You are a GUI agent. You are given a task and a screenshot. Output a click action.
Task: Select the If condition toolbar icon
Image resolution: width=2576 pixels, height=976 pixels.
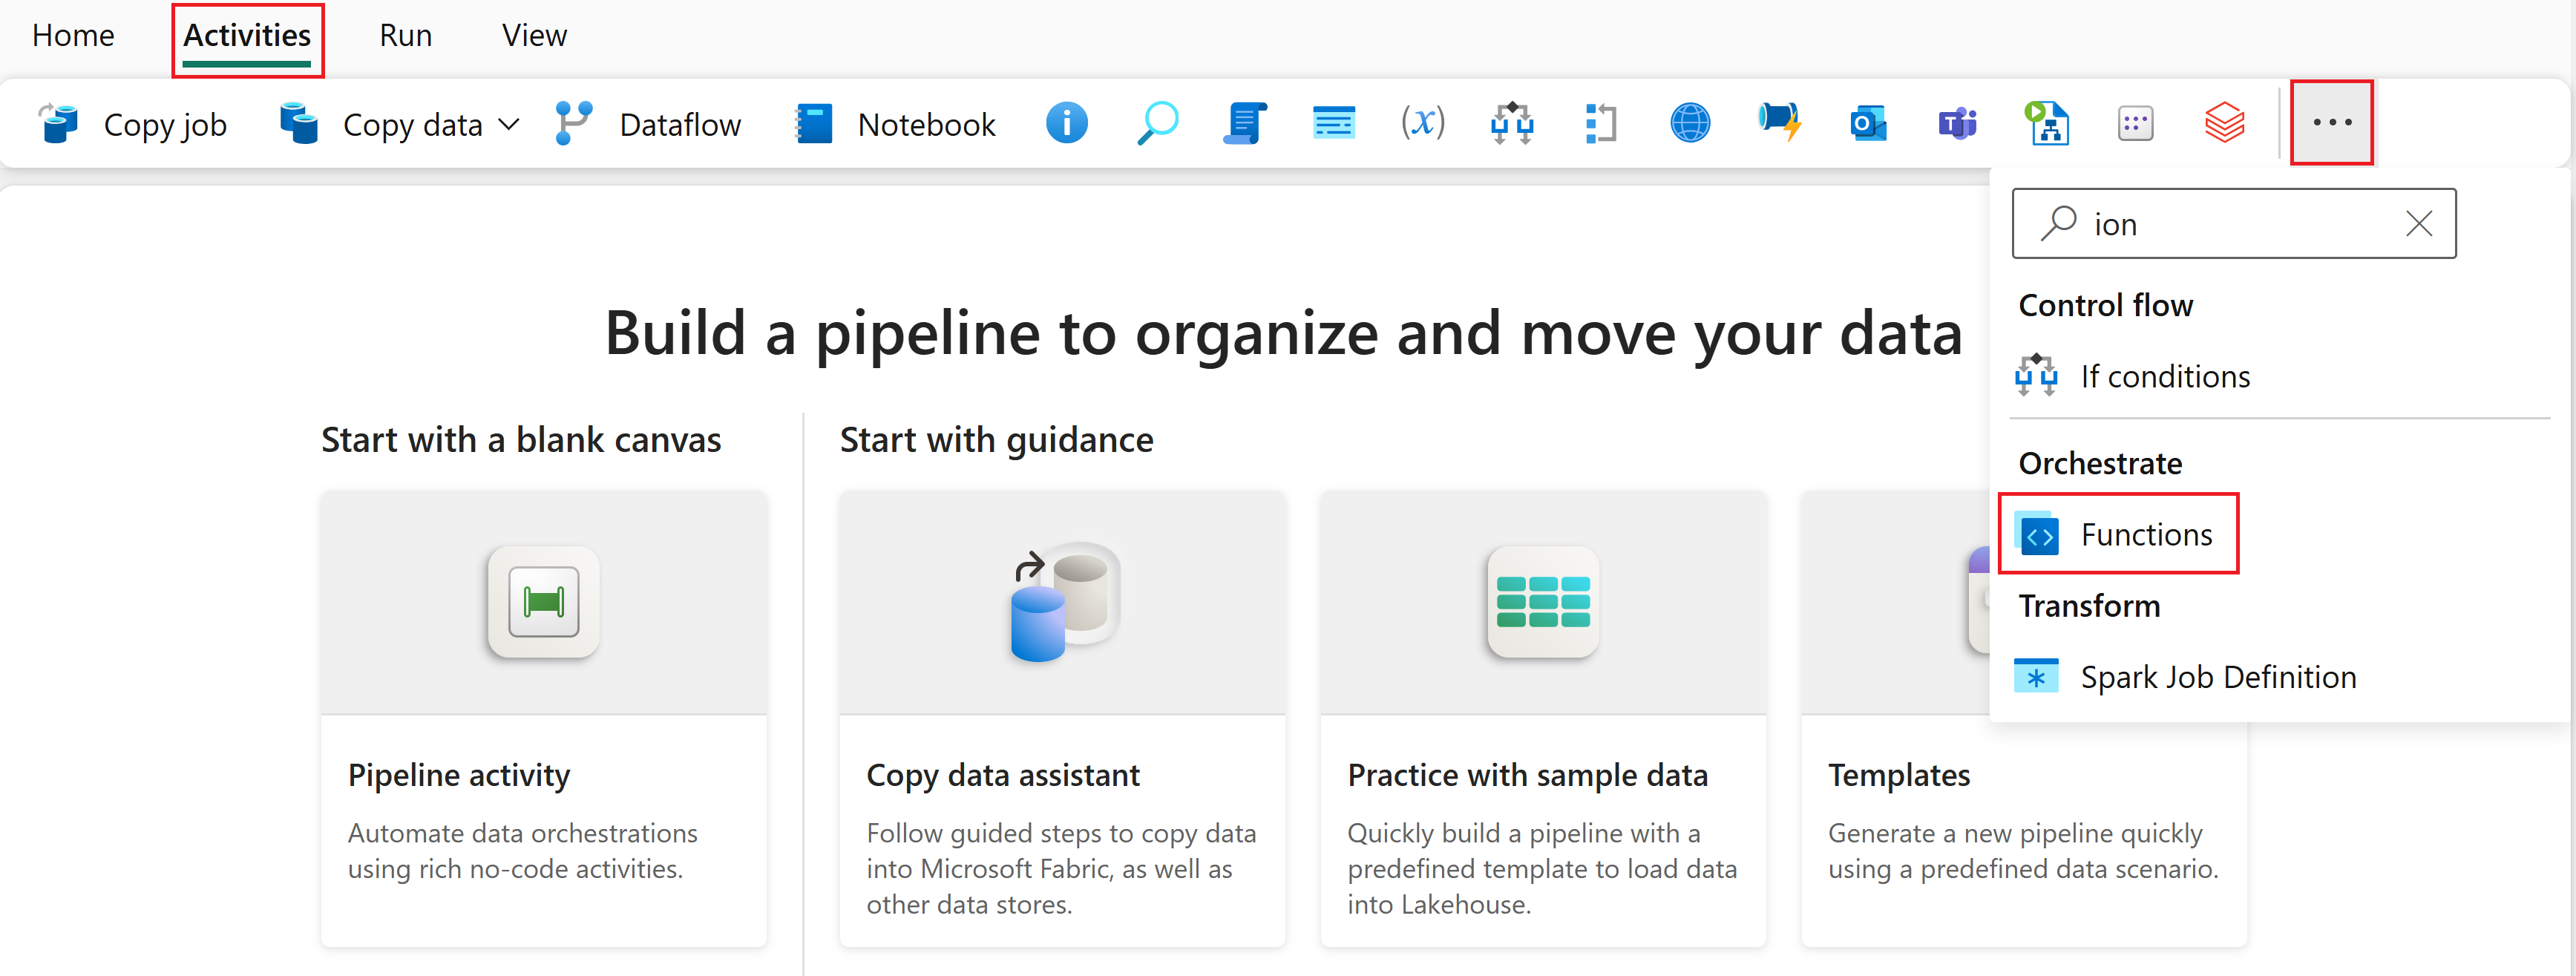pos(1511,124)
